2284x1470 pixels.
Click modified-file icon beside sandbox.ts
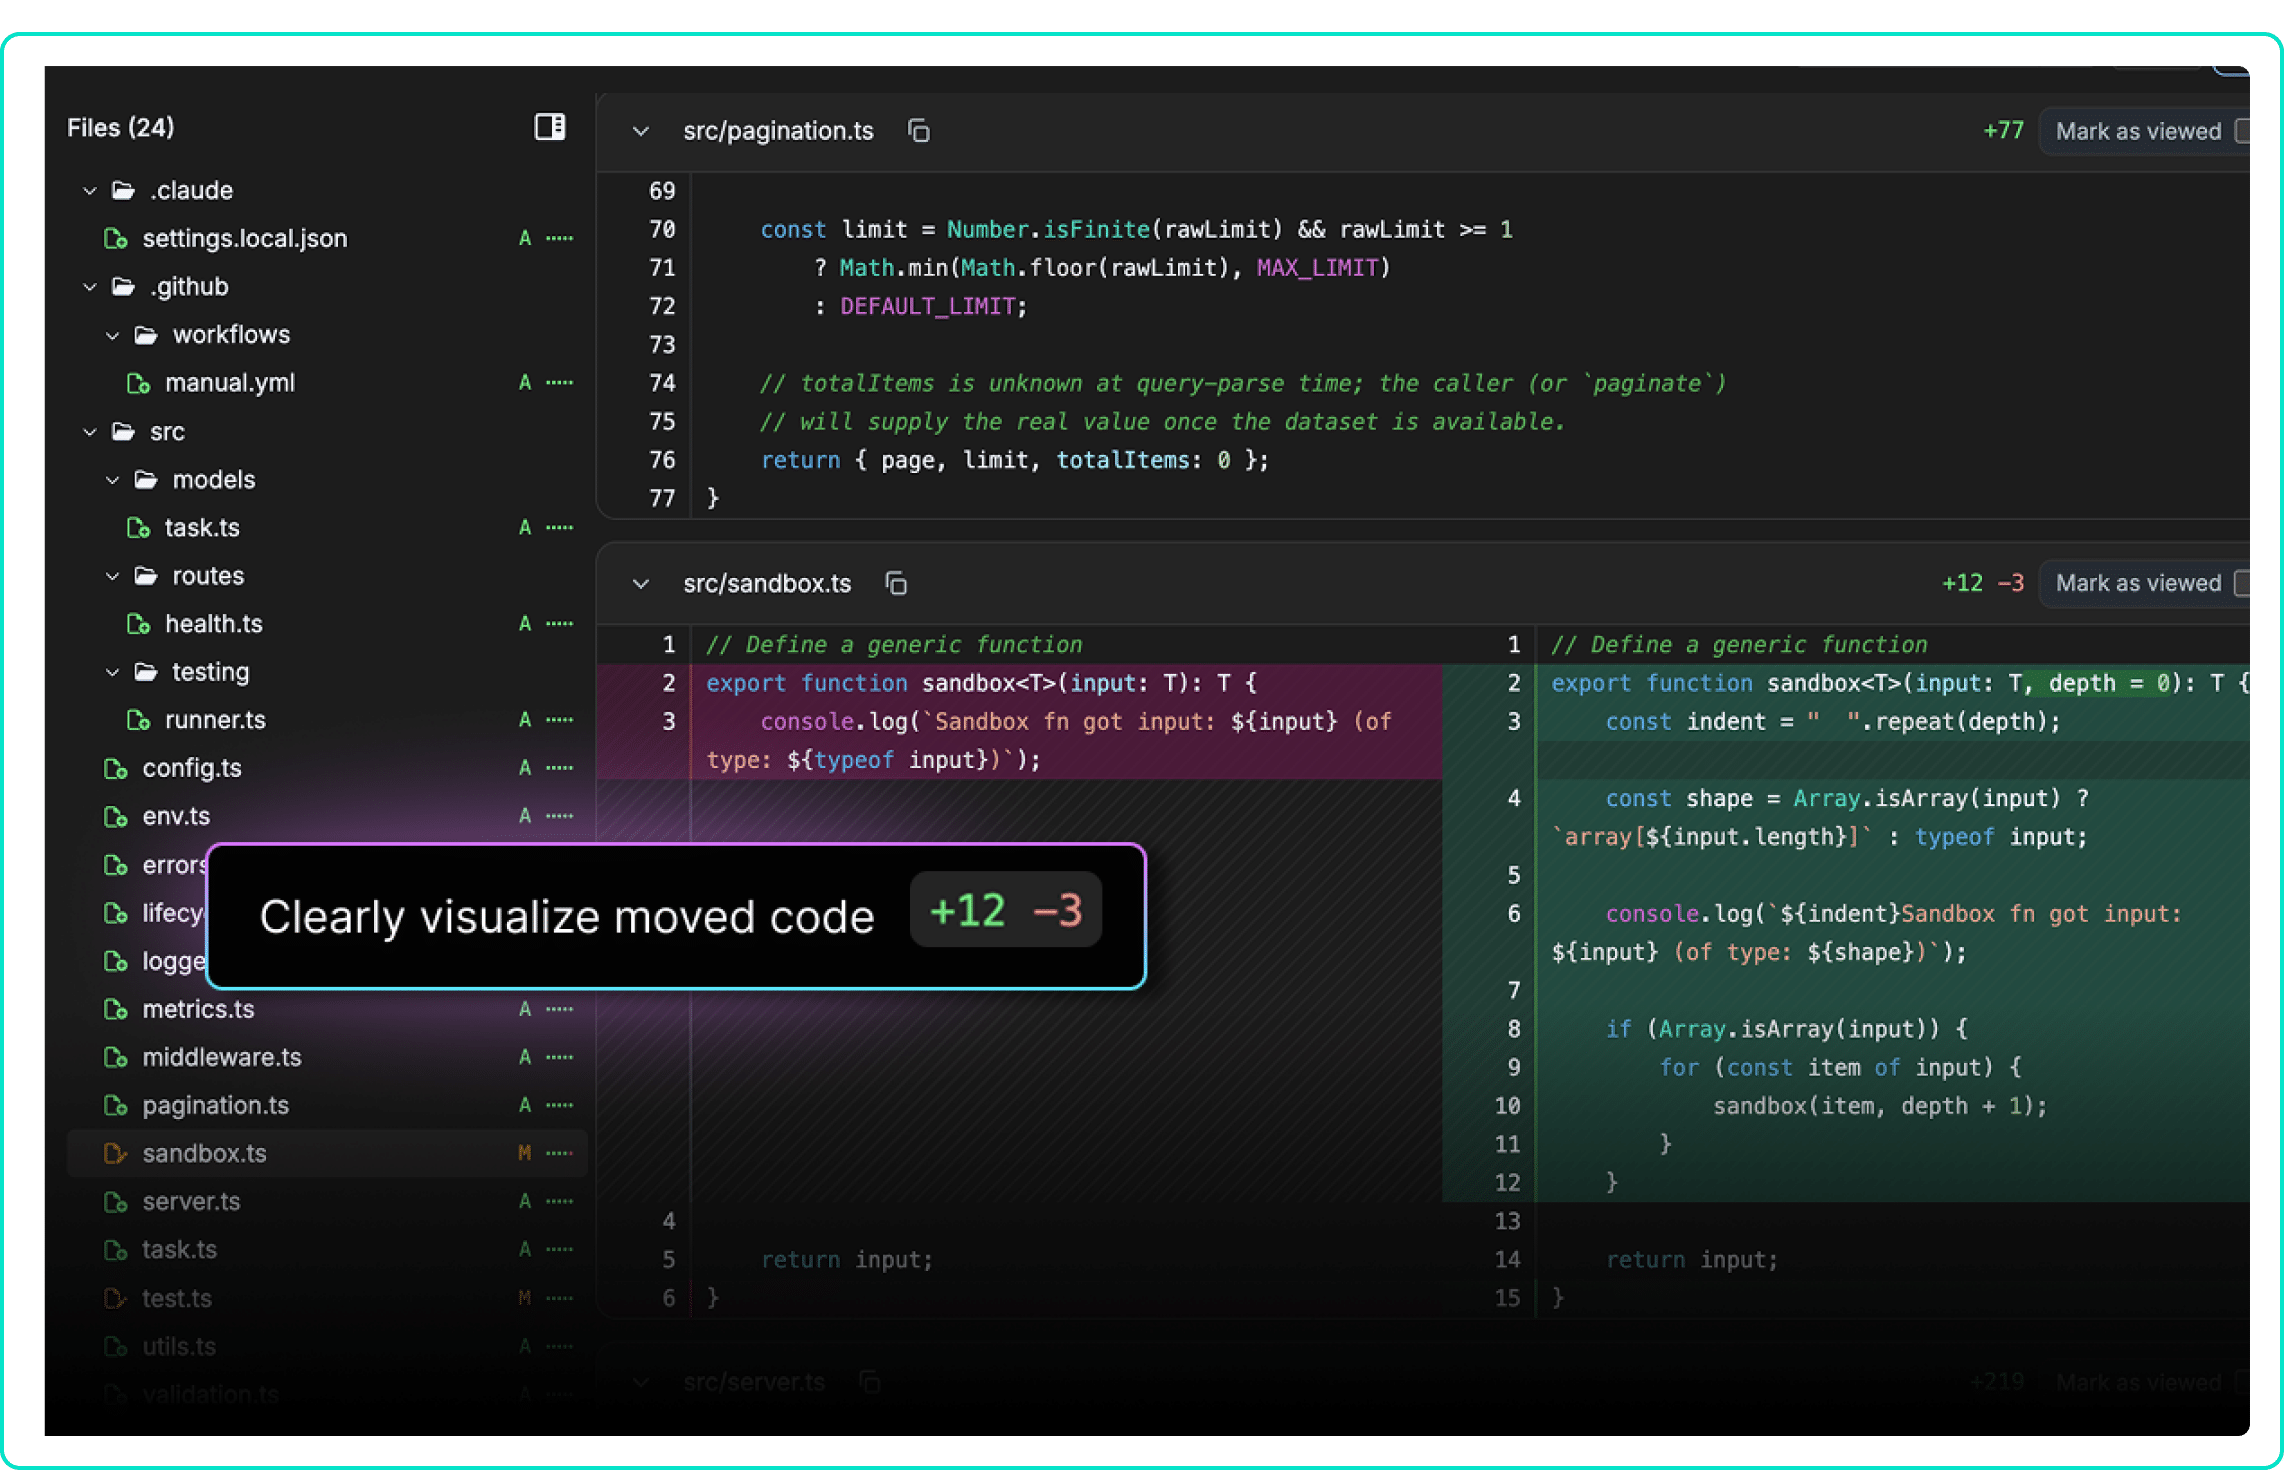click(x=116, y=1153)
